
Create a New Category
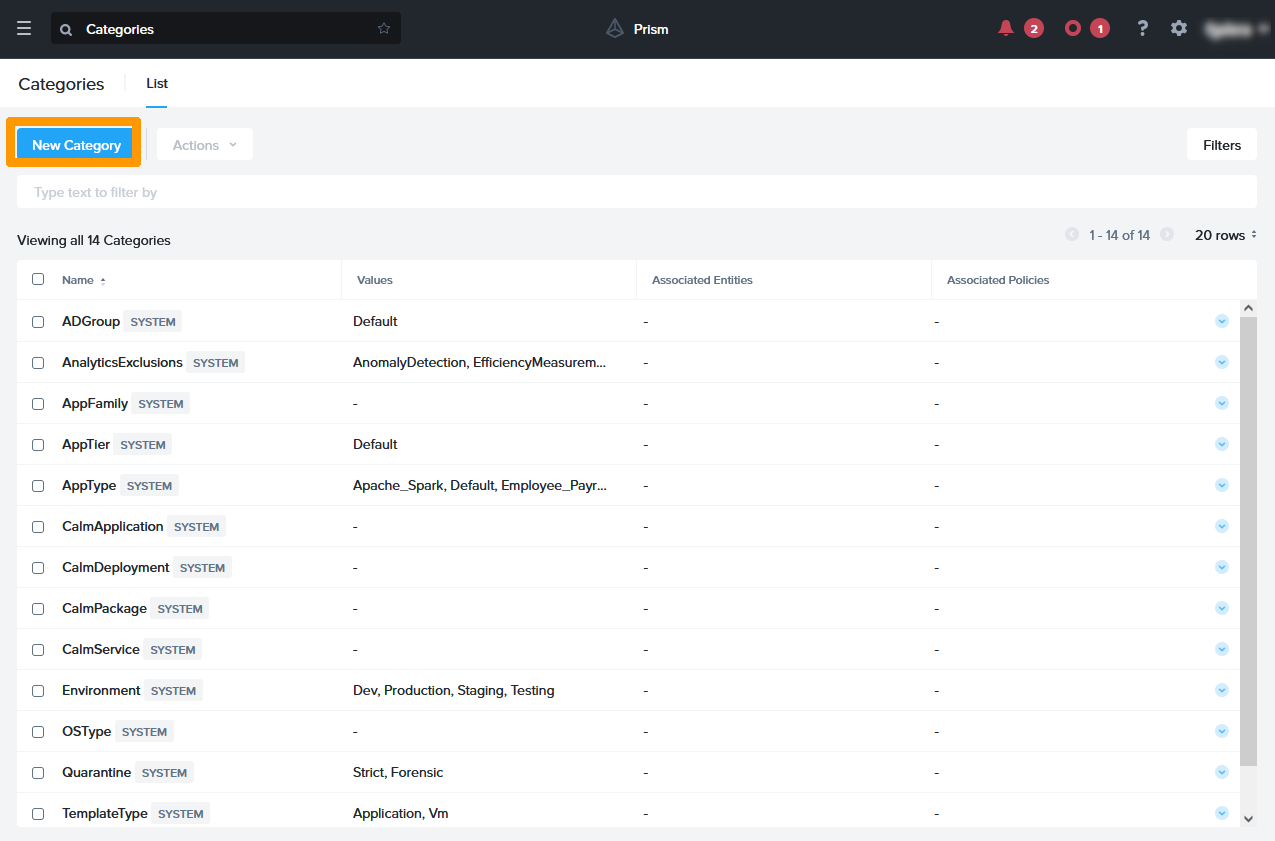75,144
